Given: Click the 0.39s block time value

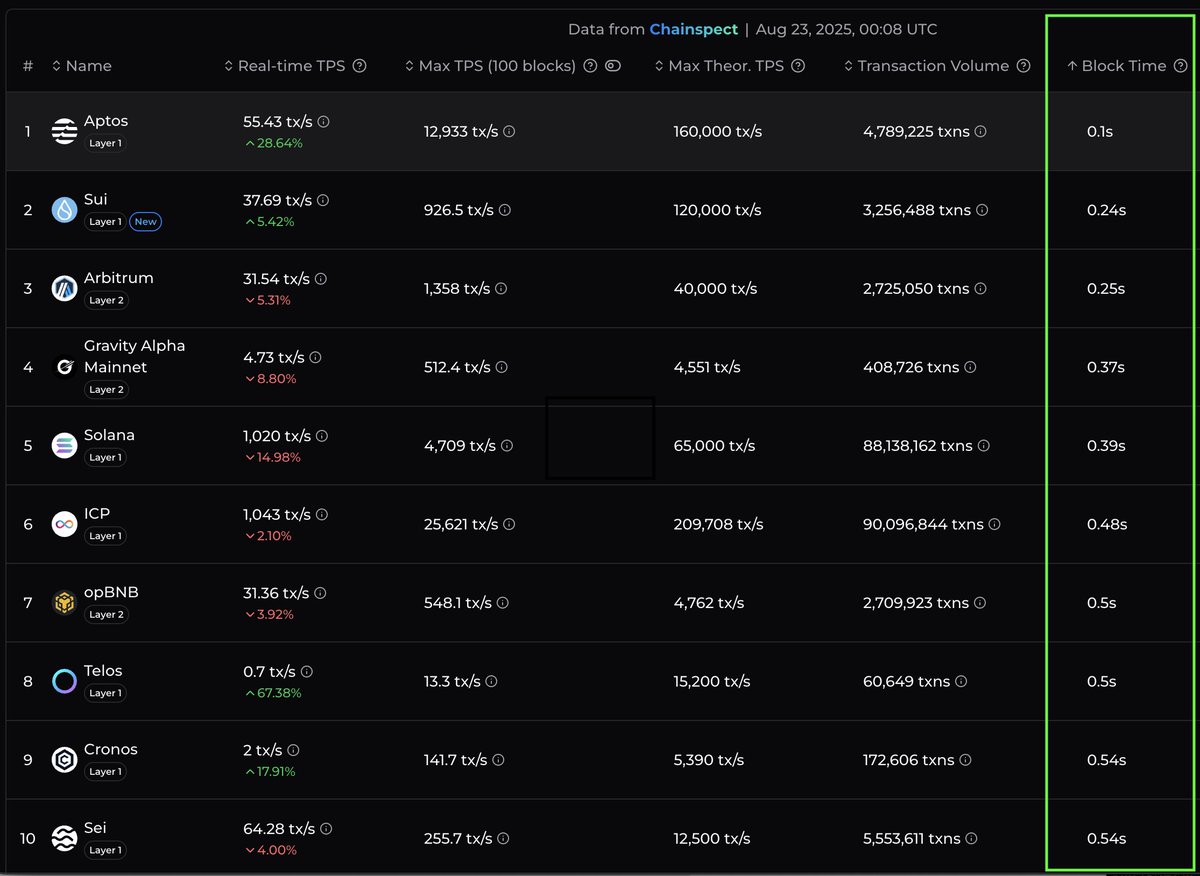Looking at the screenshot, I should coord(1106,446).
